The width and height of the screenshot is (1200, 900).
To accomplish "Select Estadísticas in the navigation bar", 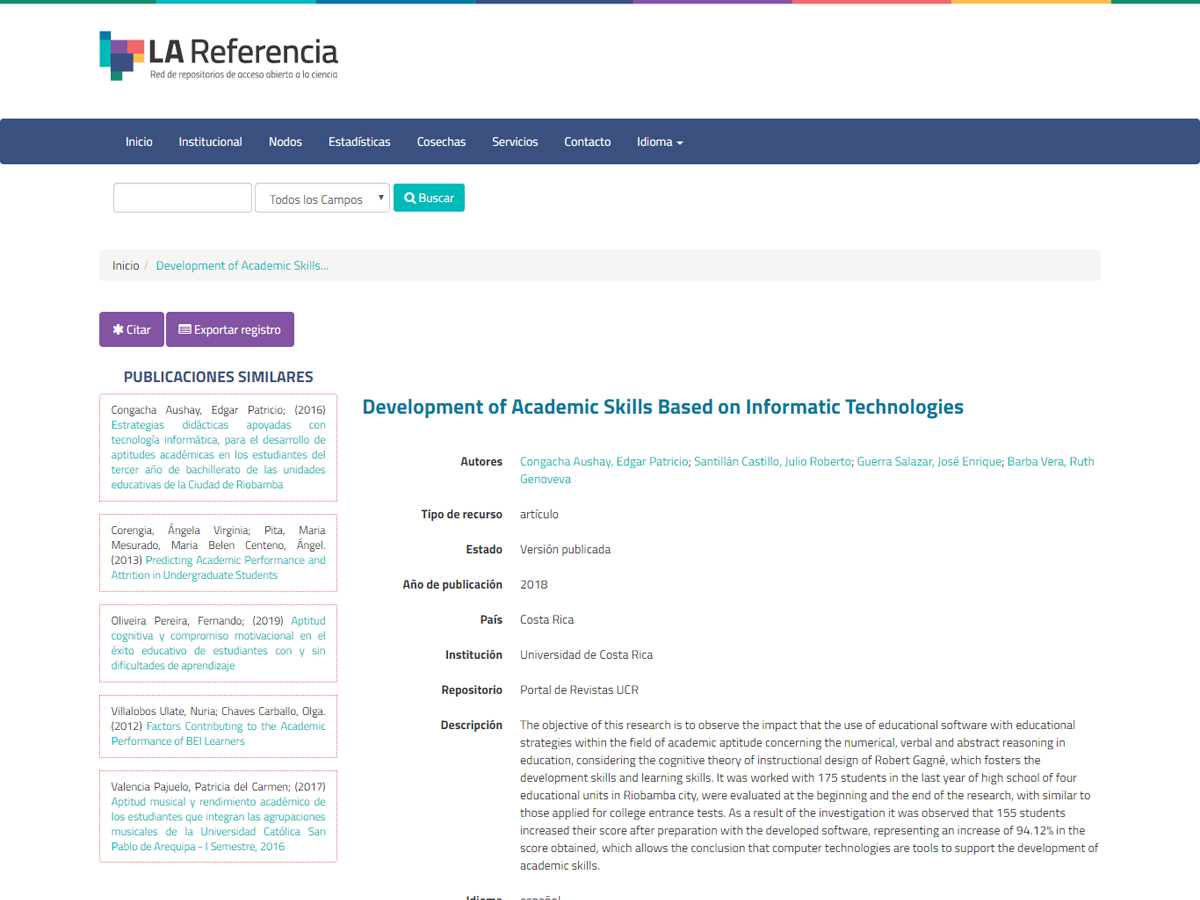I will tap(359, 142).
